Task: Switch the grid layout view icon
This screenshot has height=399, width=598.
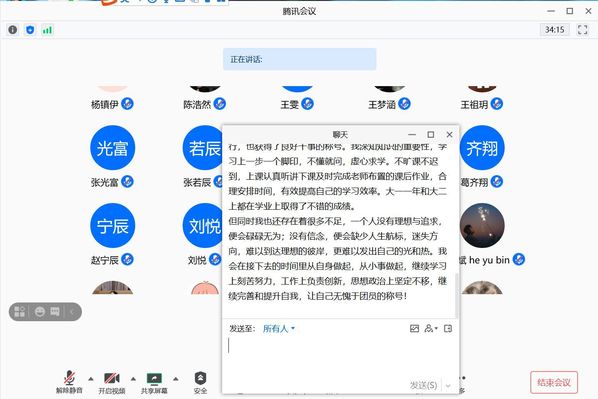Action: point(20,312)
